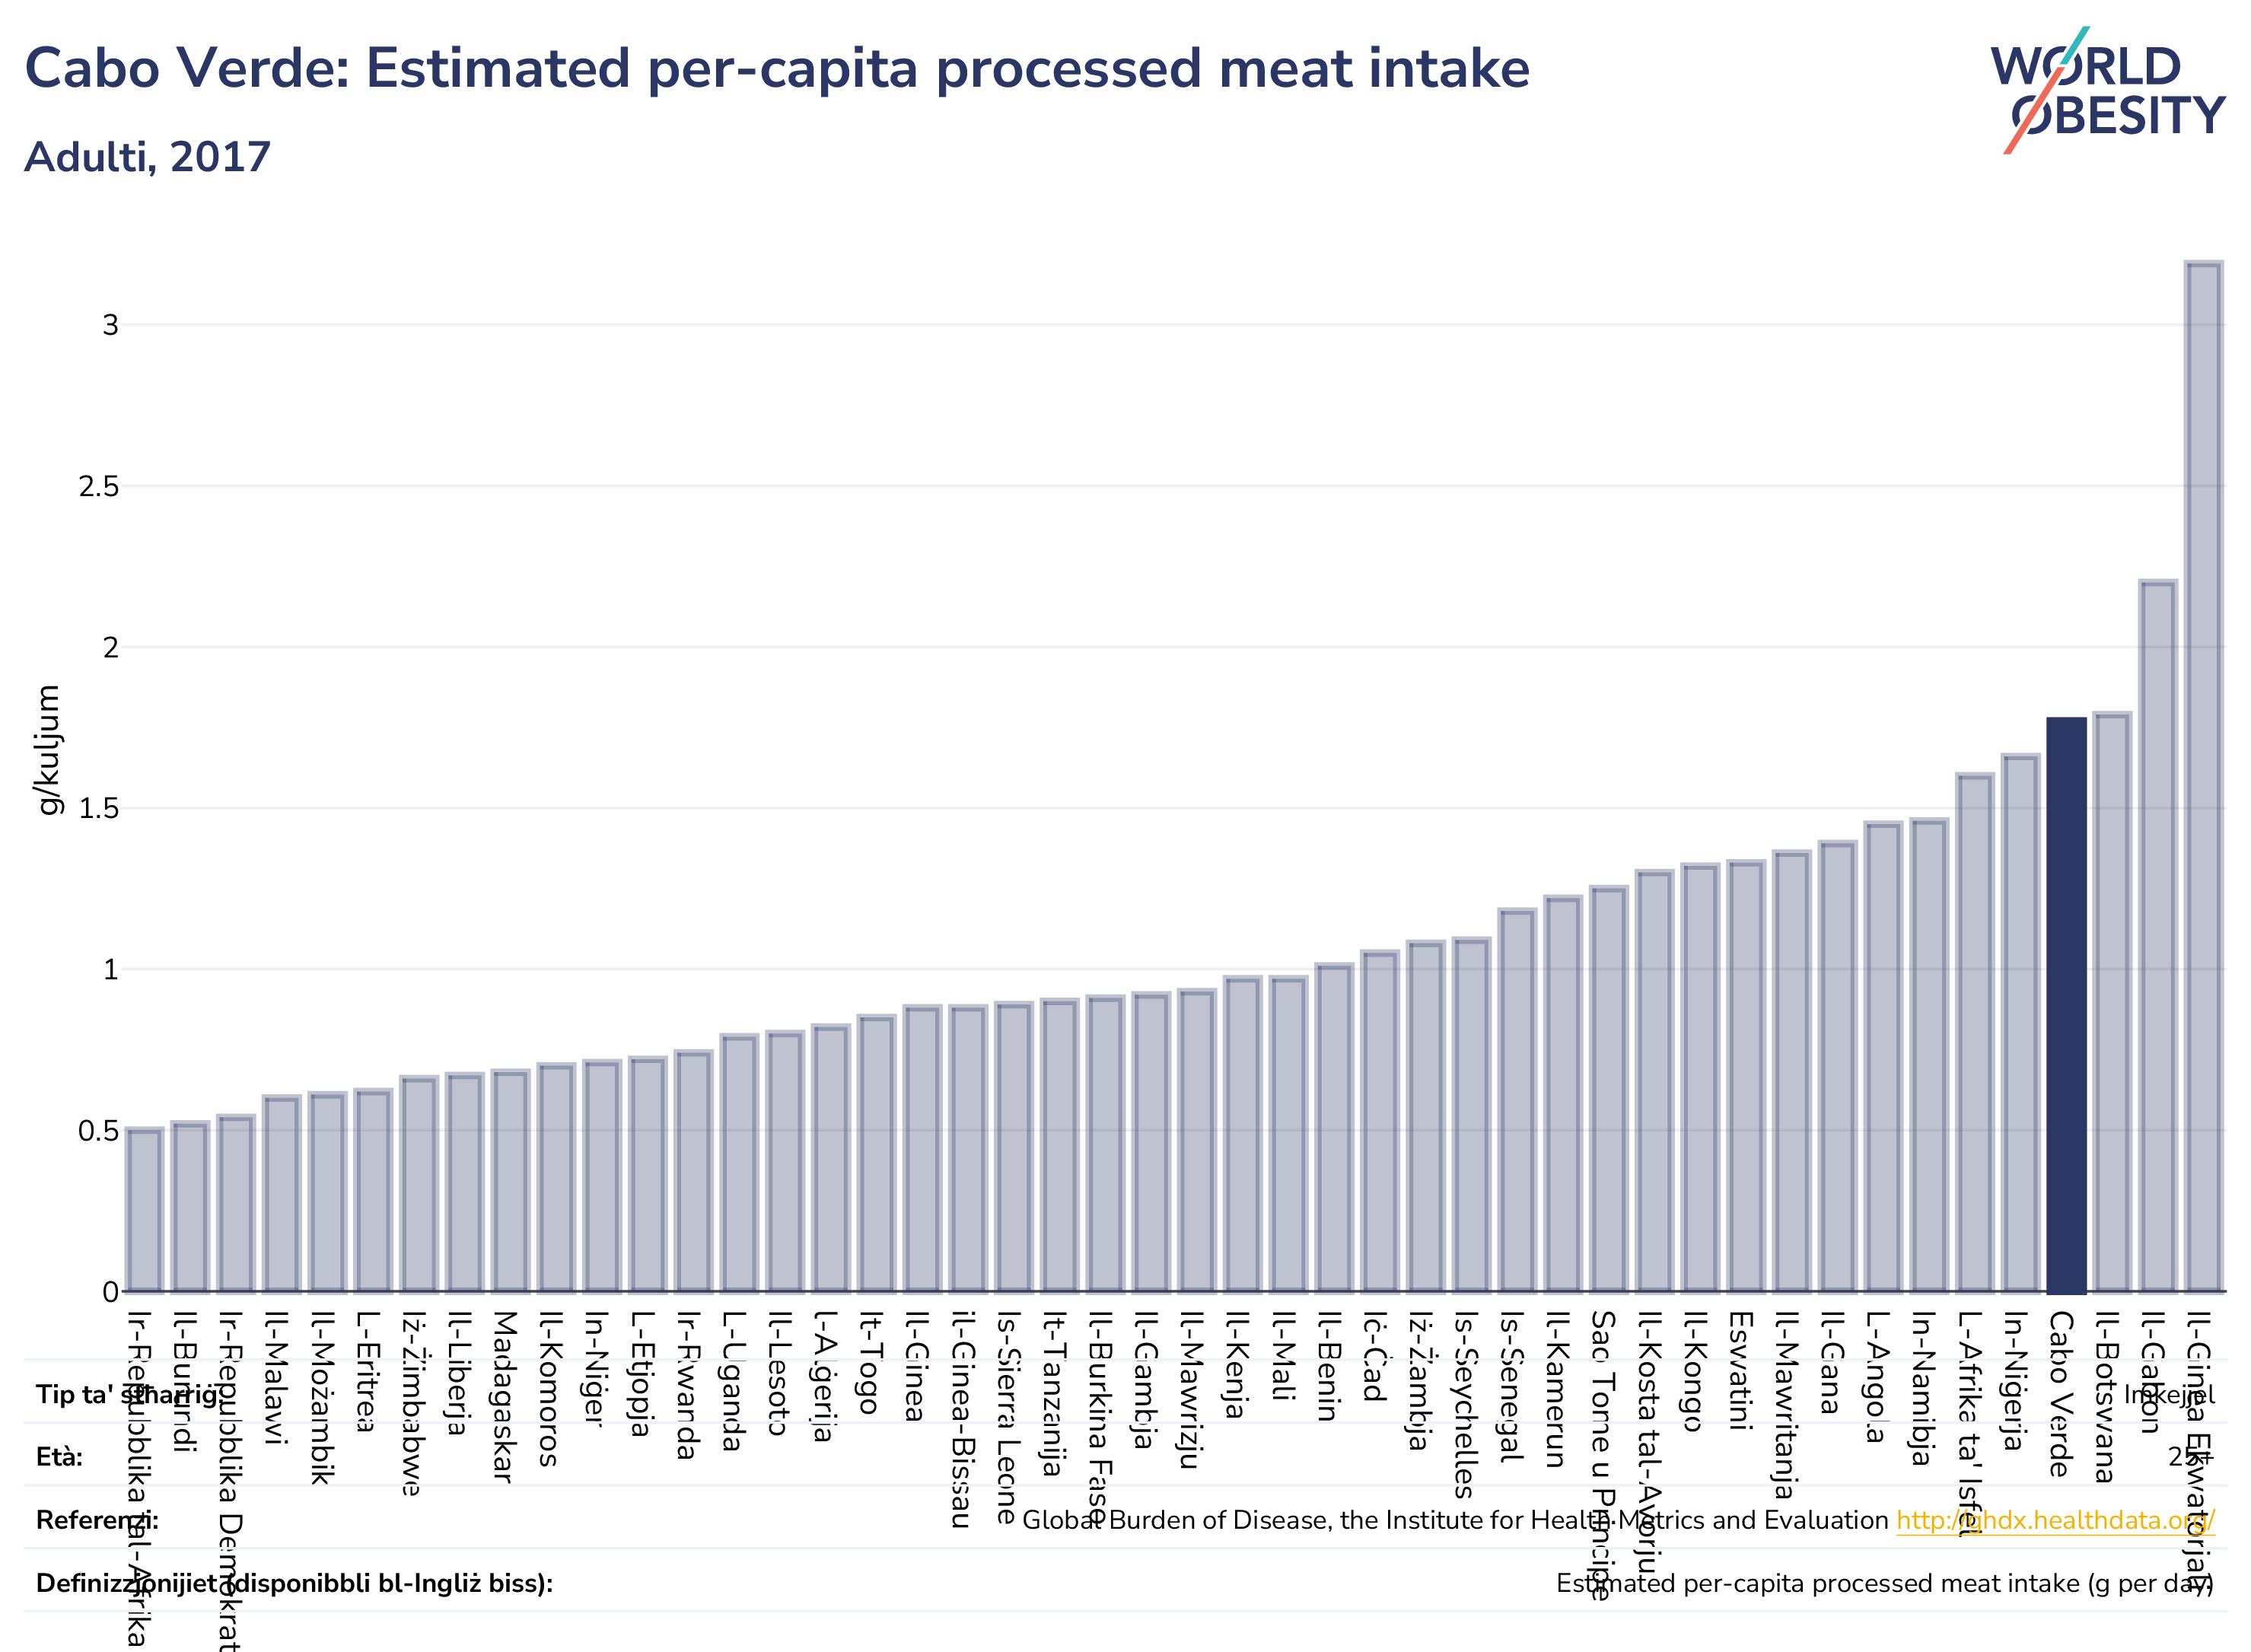Image resolution: width=2251 pixels, height=1652 pixels.
Task: Click the Il-Kenja bar
Action: click(1242, 1134)
